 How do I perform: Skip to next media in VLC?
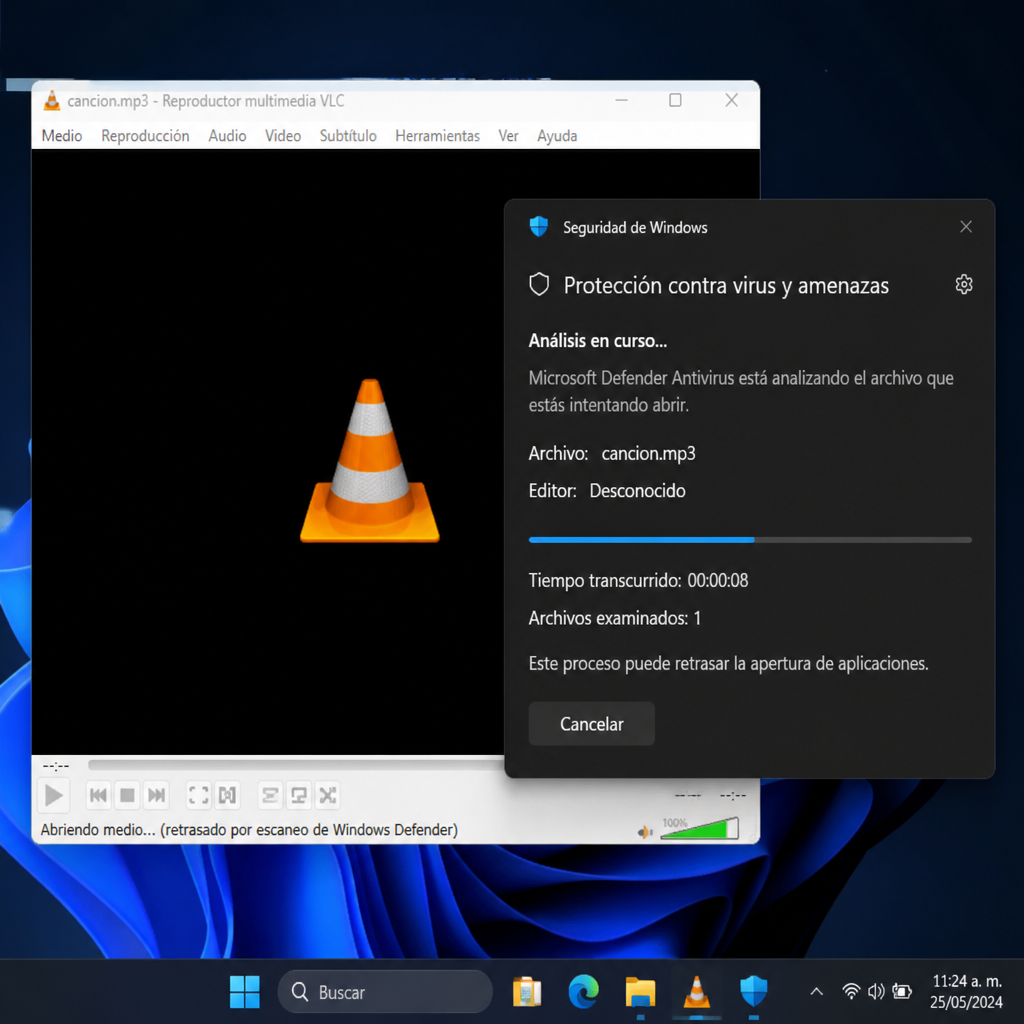click(x=156, y=795)
